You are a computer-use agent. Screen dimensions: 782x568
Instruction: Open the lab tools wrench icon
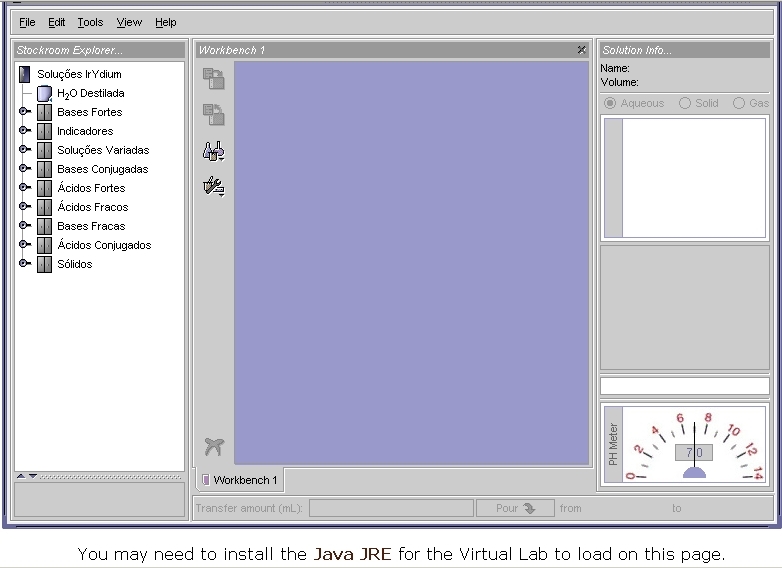pos(213,186)
